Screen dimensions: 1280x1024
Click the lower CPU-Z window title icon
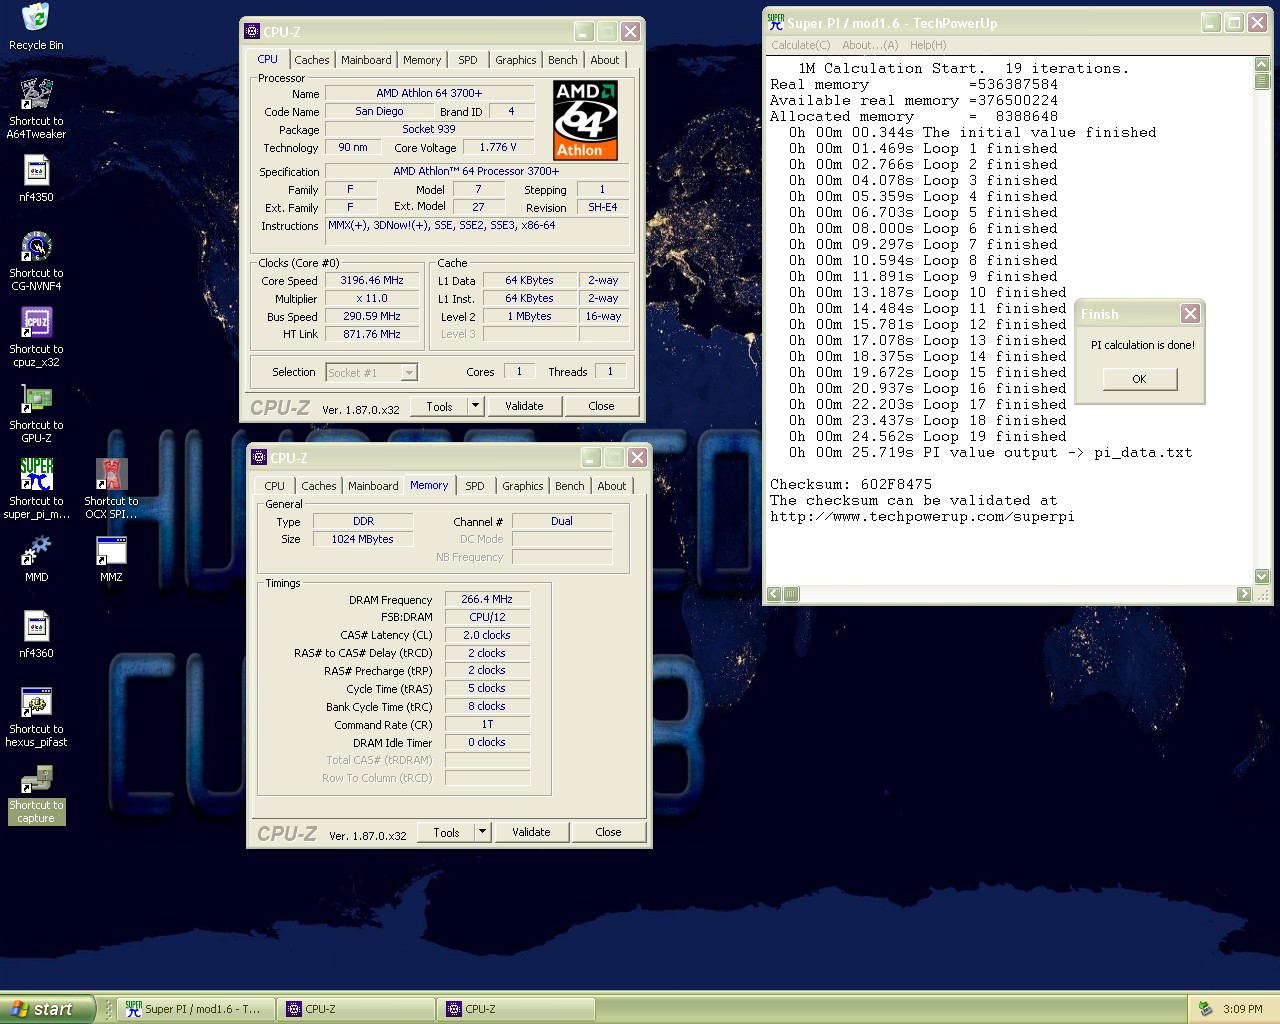[260, 457]
